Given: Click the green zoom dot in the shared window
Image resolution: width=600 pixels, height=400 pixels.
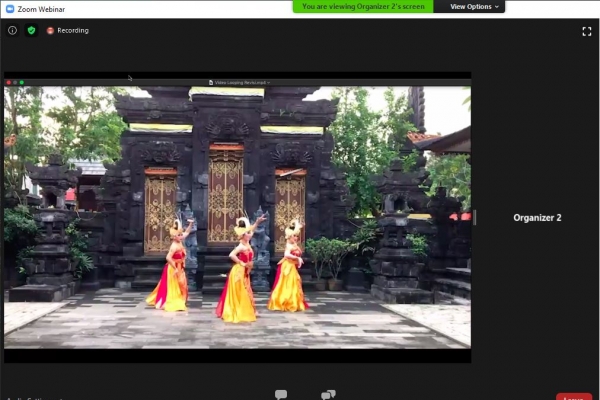Looking at the screenshot, I should pyautogui.click(x=22, y=82).
